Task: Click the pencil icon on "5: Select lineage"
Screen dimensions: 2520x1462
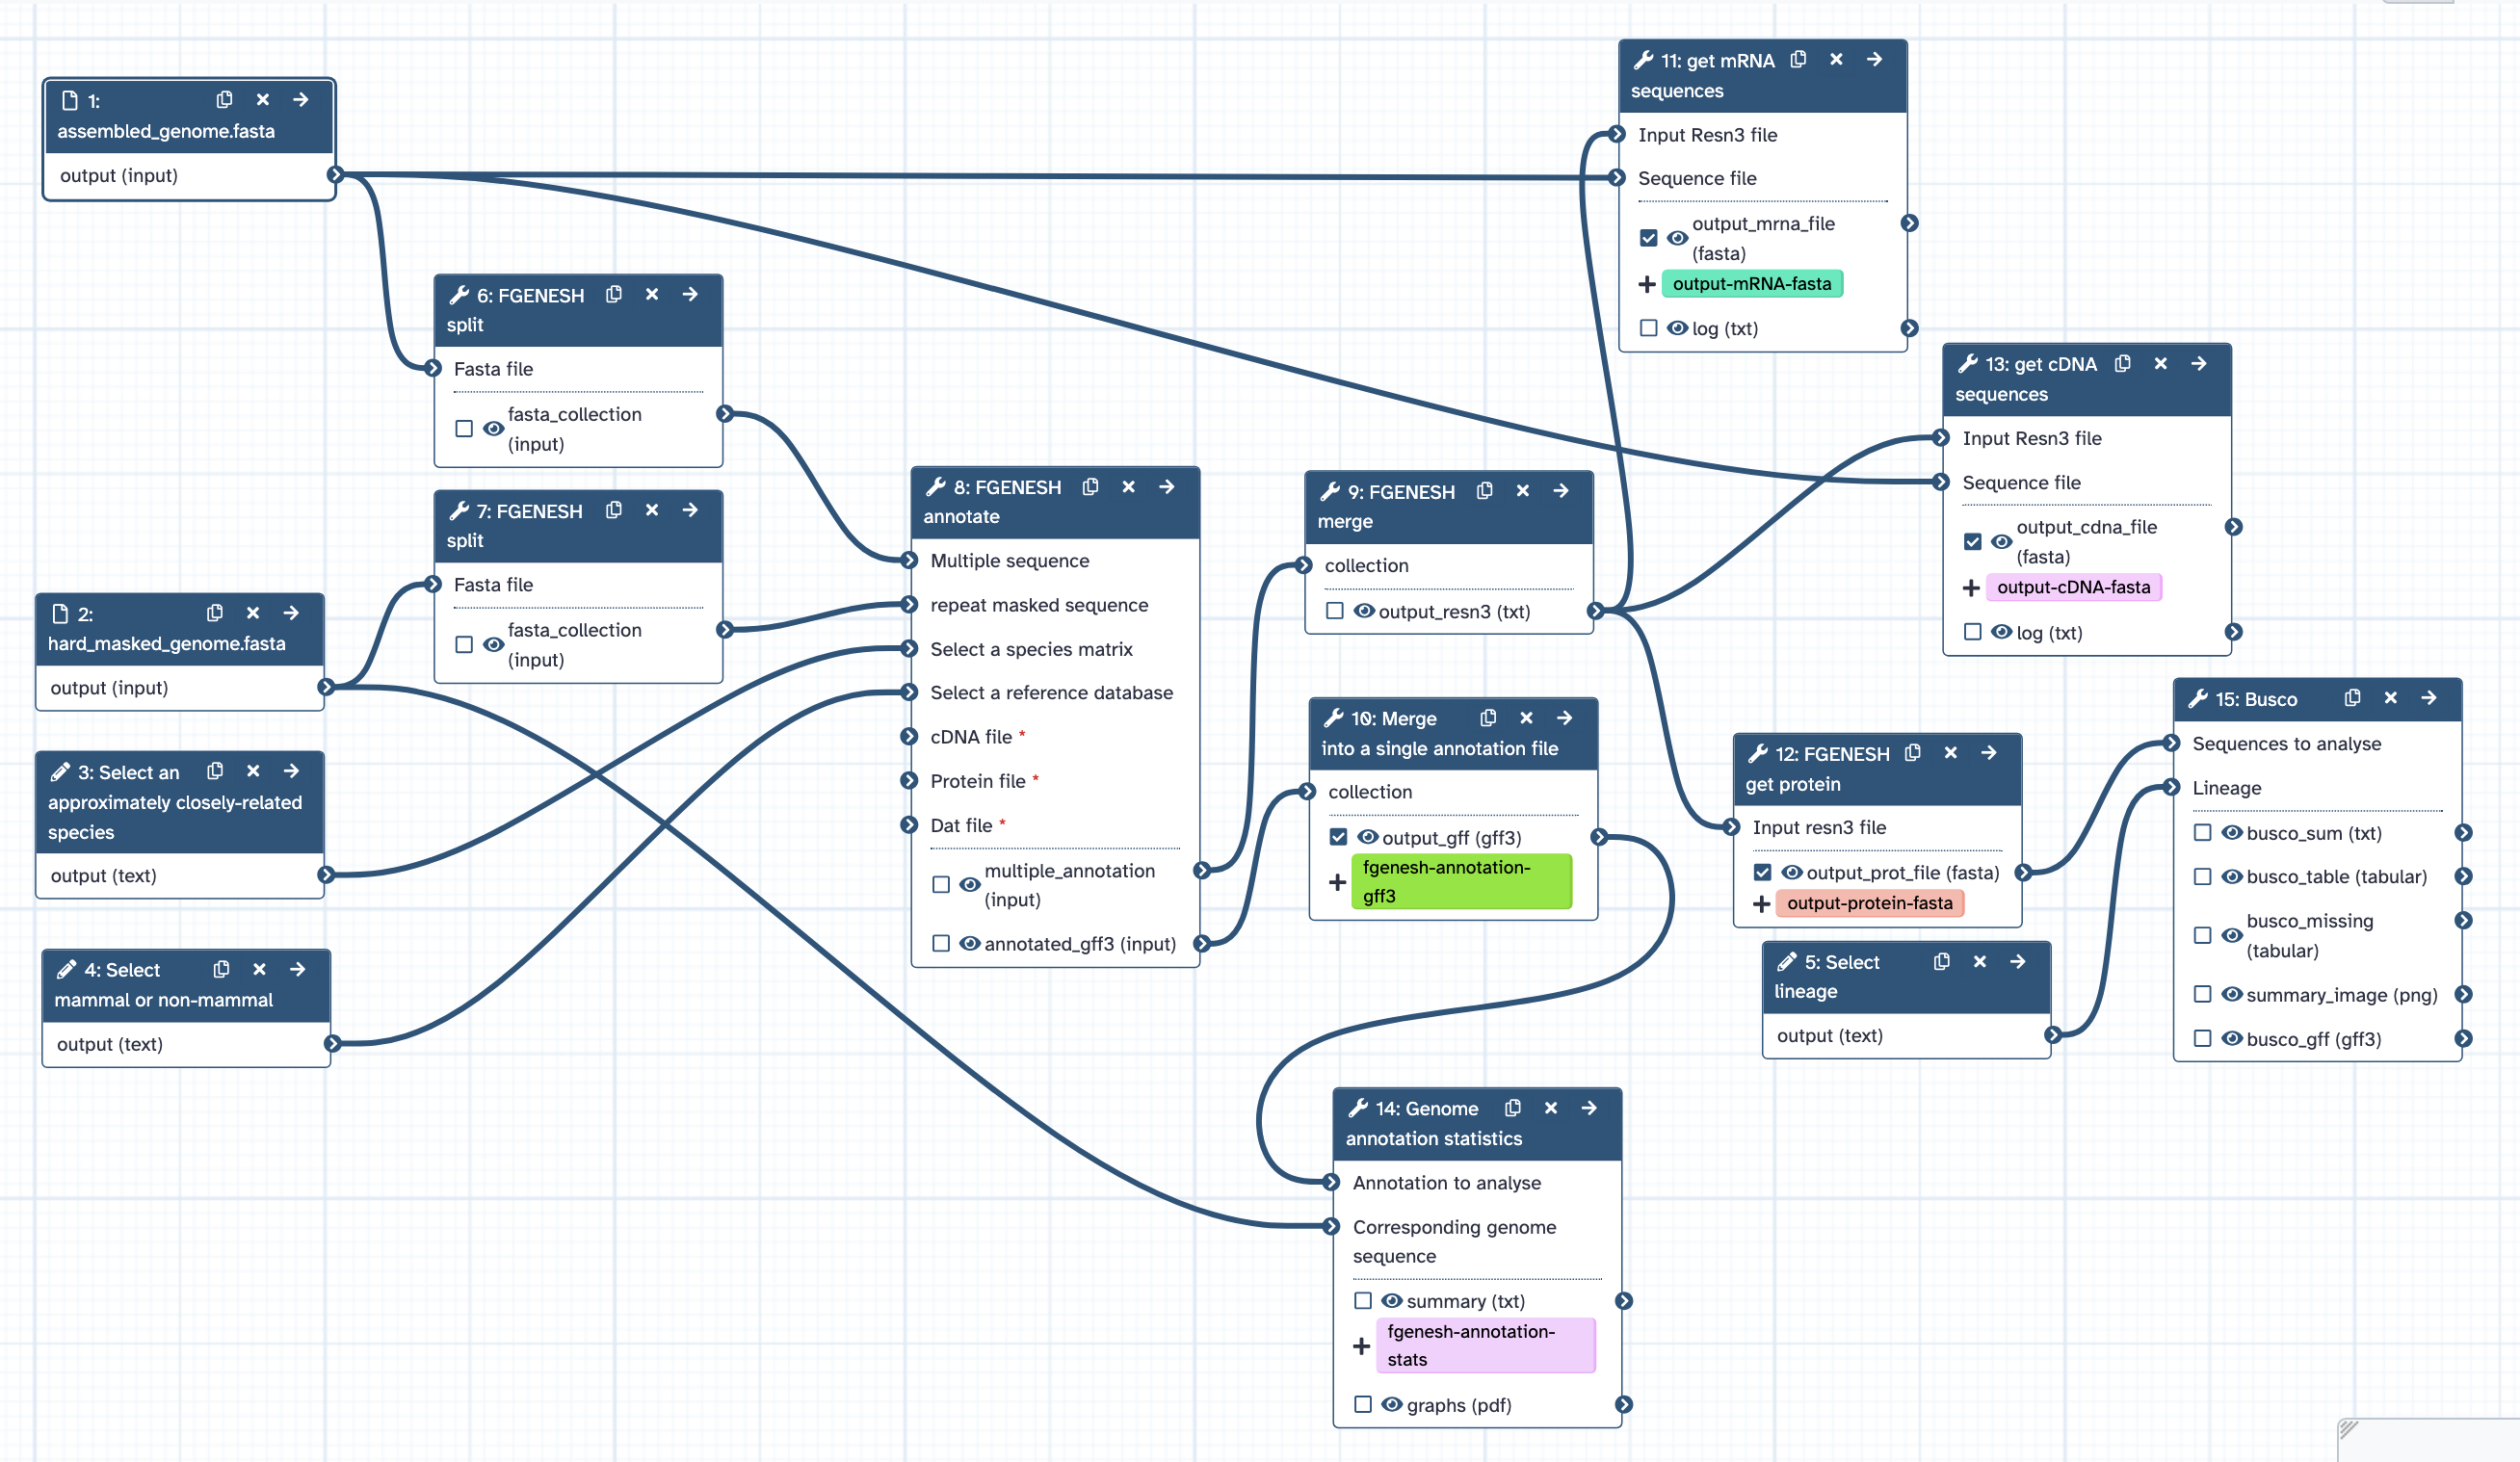Action: [x=1786, y=961]
